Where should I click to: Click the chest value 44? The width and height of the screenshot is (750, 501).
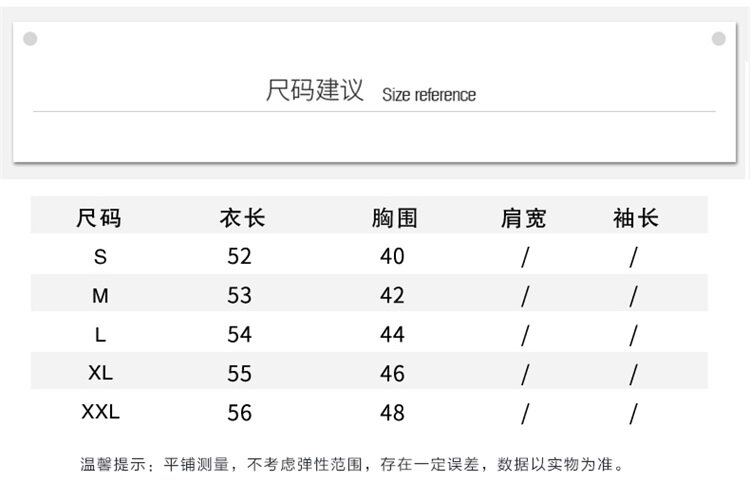[x=393, y=335]
